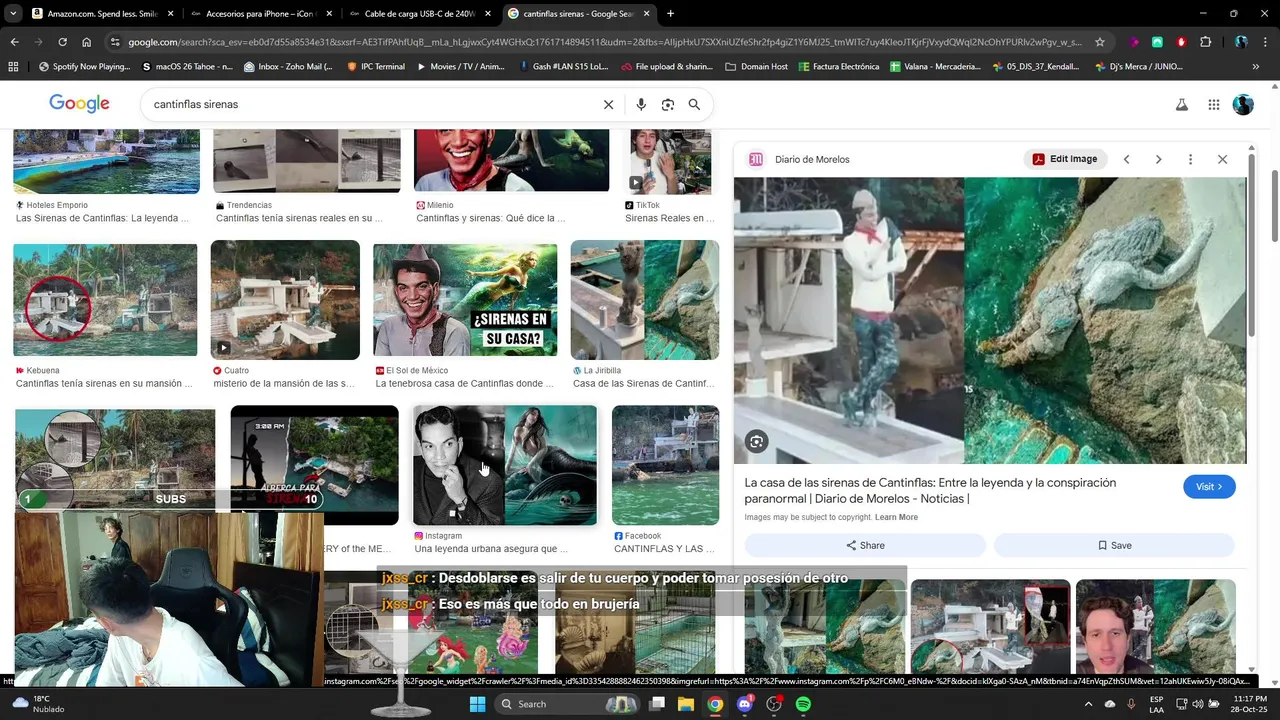Open Spotify from the taskbar

(803, 704)
